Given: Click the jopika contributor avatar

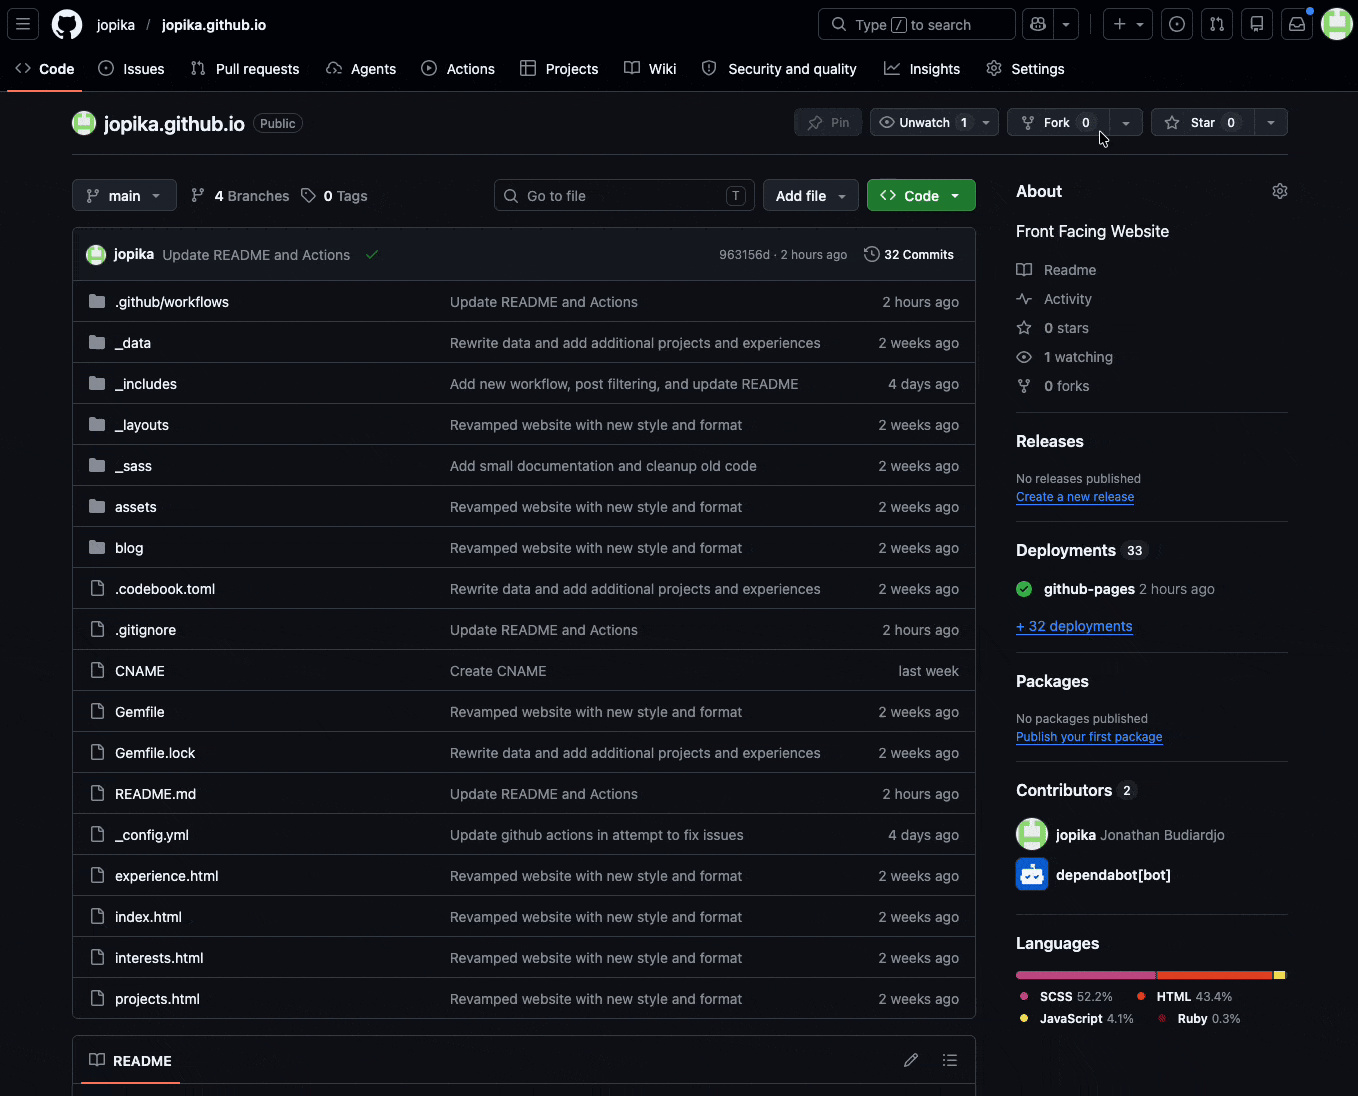Looking at the screenshot, I should click(1032, 834).
